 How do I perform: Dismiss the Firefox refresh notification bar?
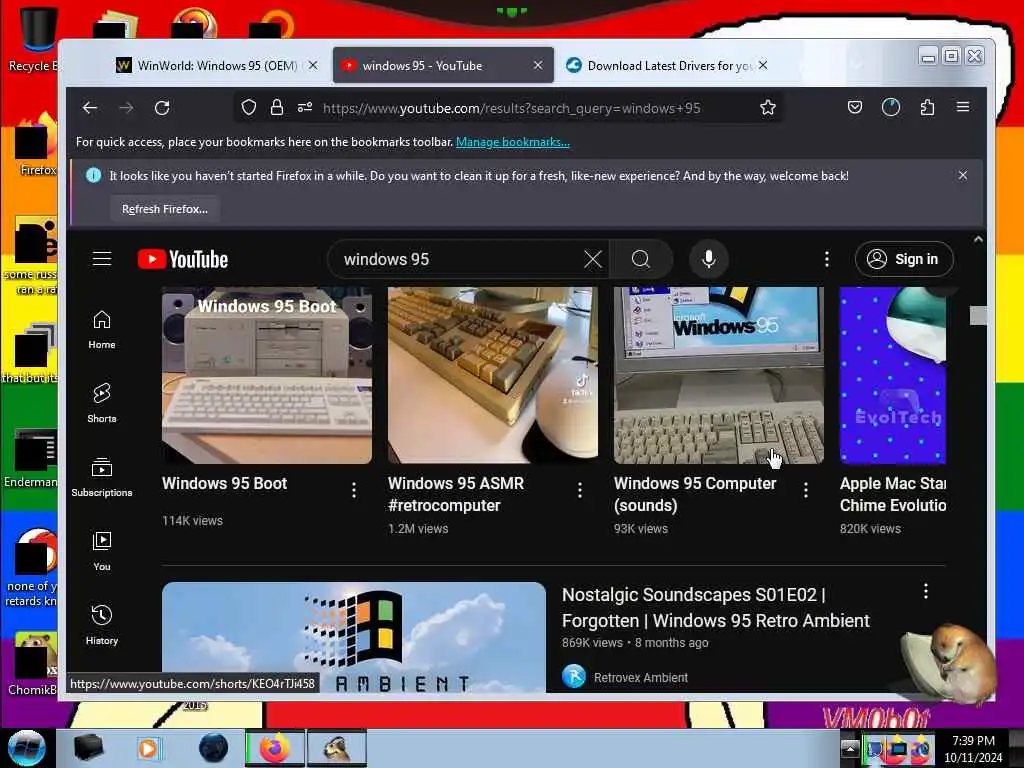pos(963,175)
